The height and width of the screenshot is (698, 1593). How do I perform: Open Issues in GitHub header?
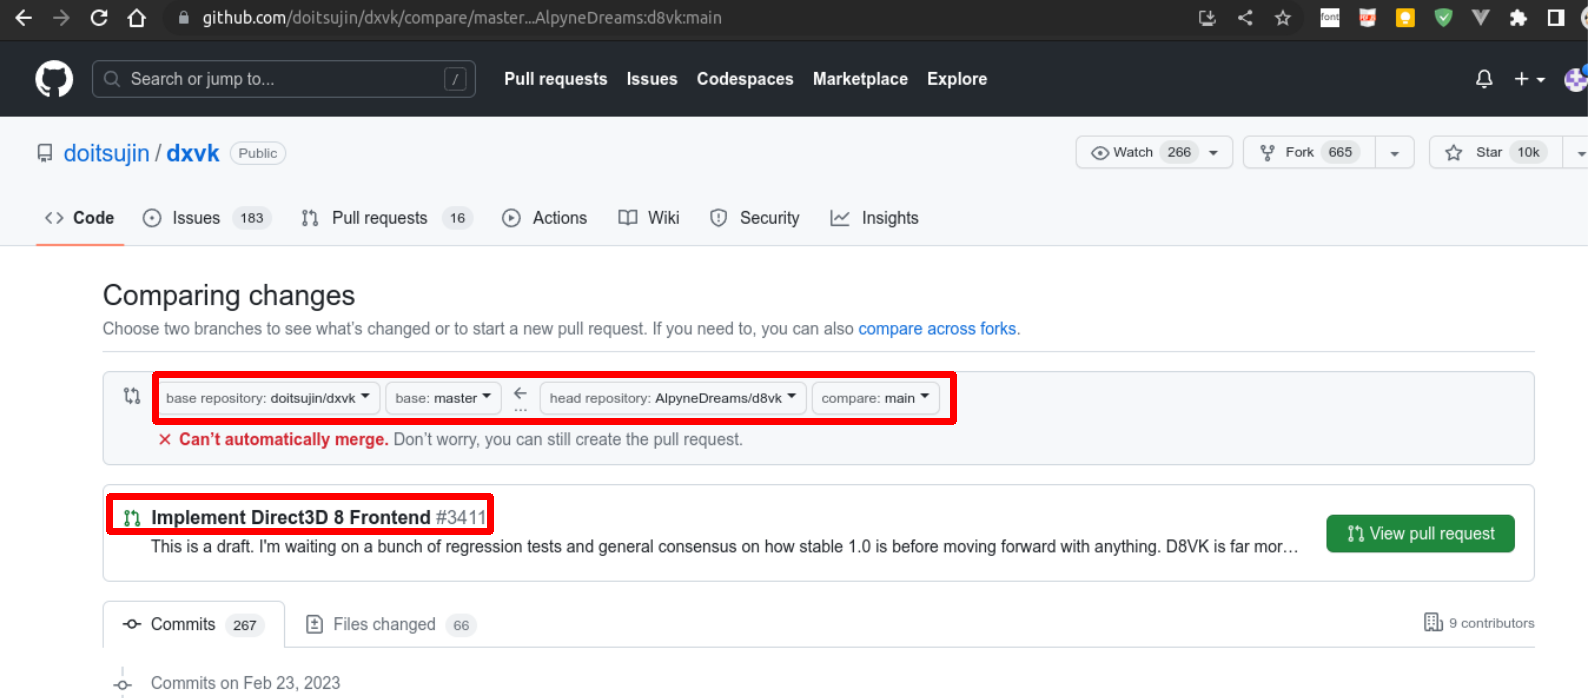click(652, 79)
